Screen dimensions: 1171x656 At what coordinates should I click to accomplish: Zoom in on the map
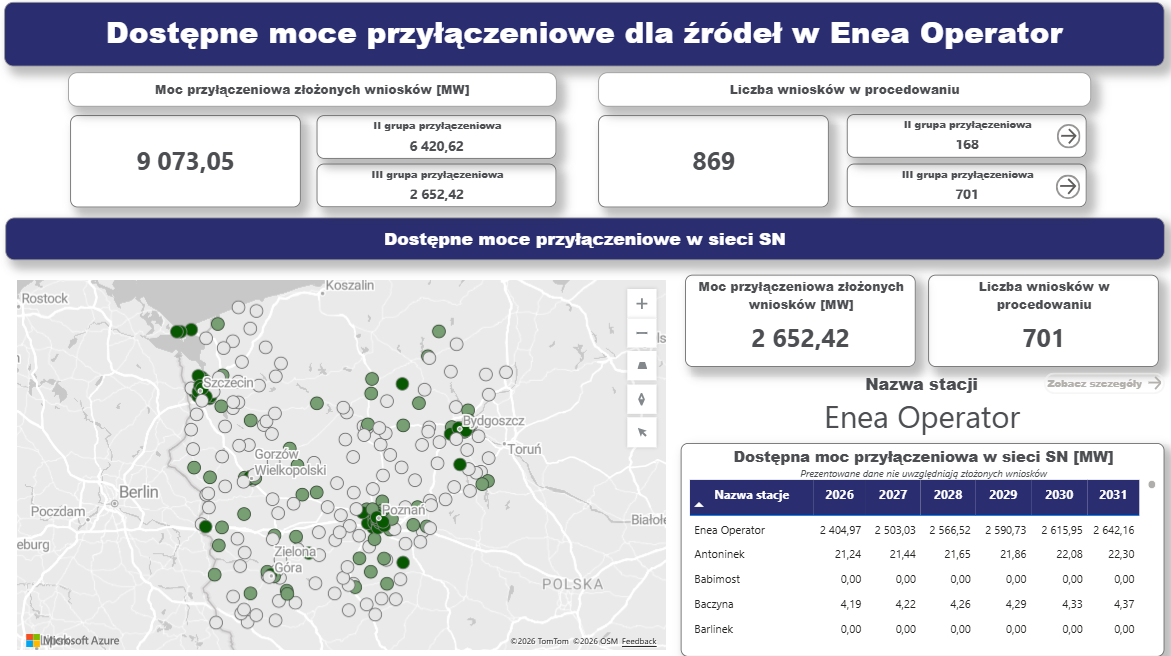[642, 304]
